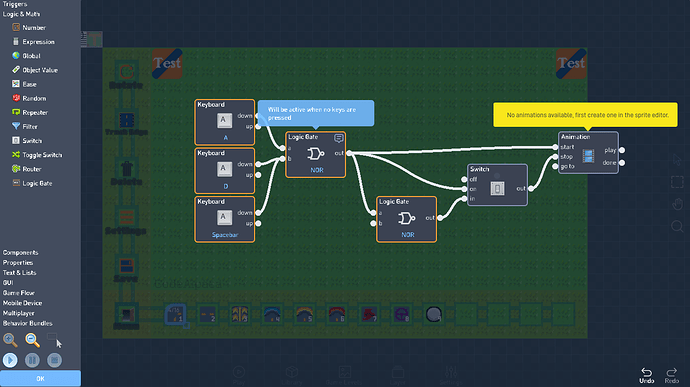
Task: Click the Keyboard Spacebar key node
Action: (x=224, y=219)
